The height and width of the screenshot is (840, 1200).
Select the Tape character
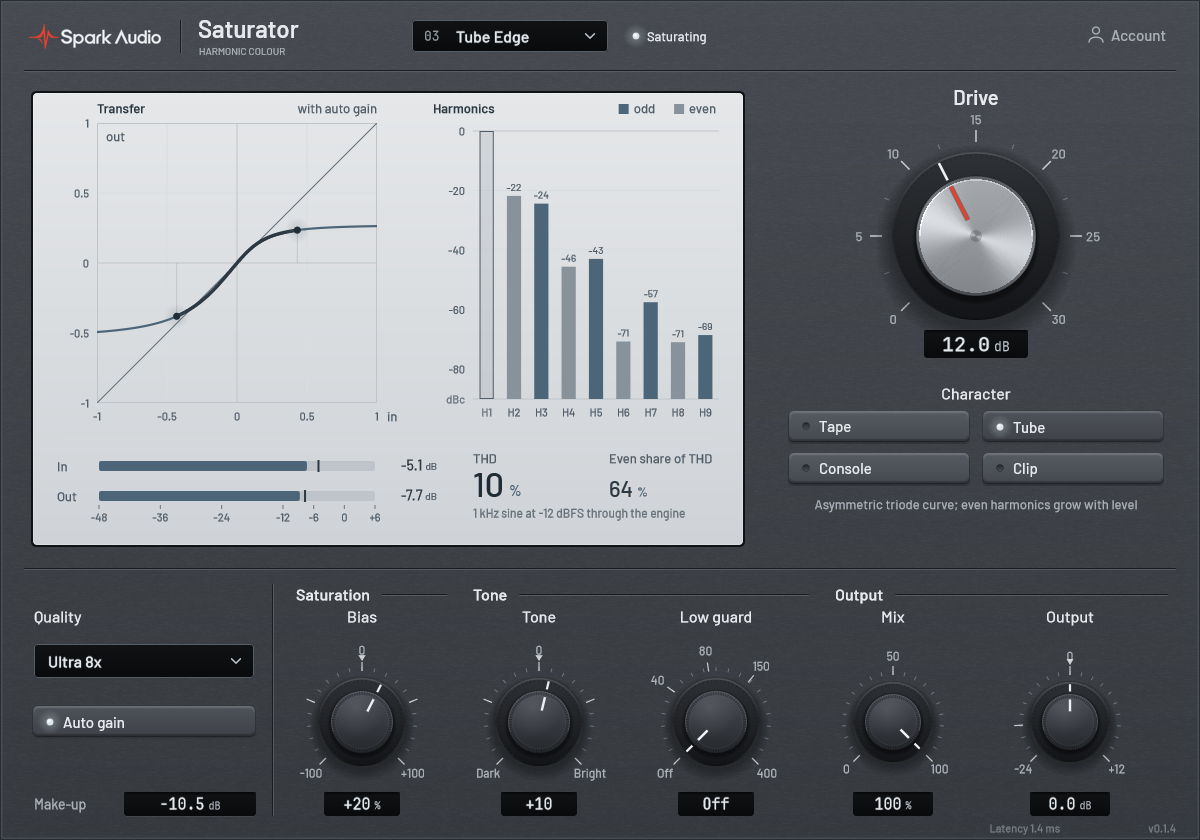tap(879, 427)
